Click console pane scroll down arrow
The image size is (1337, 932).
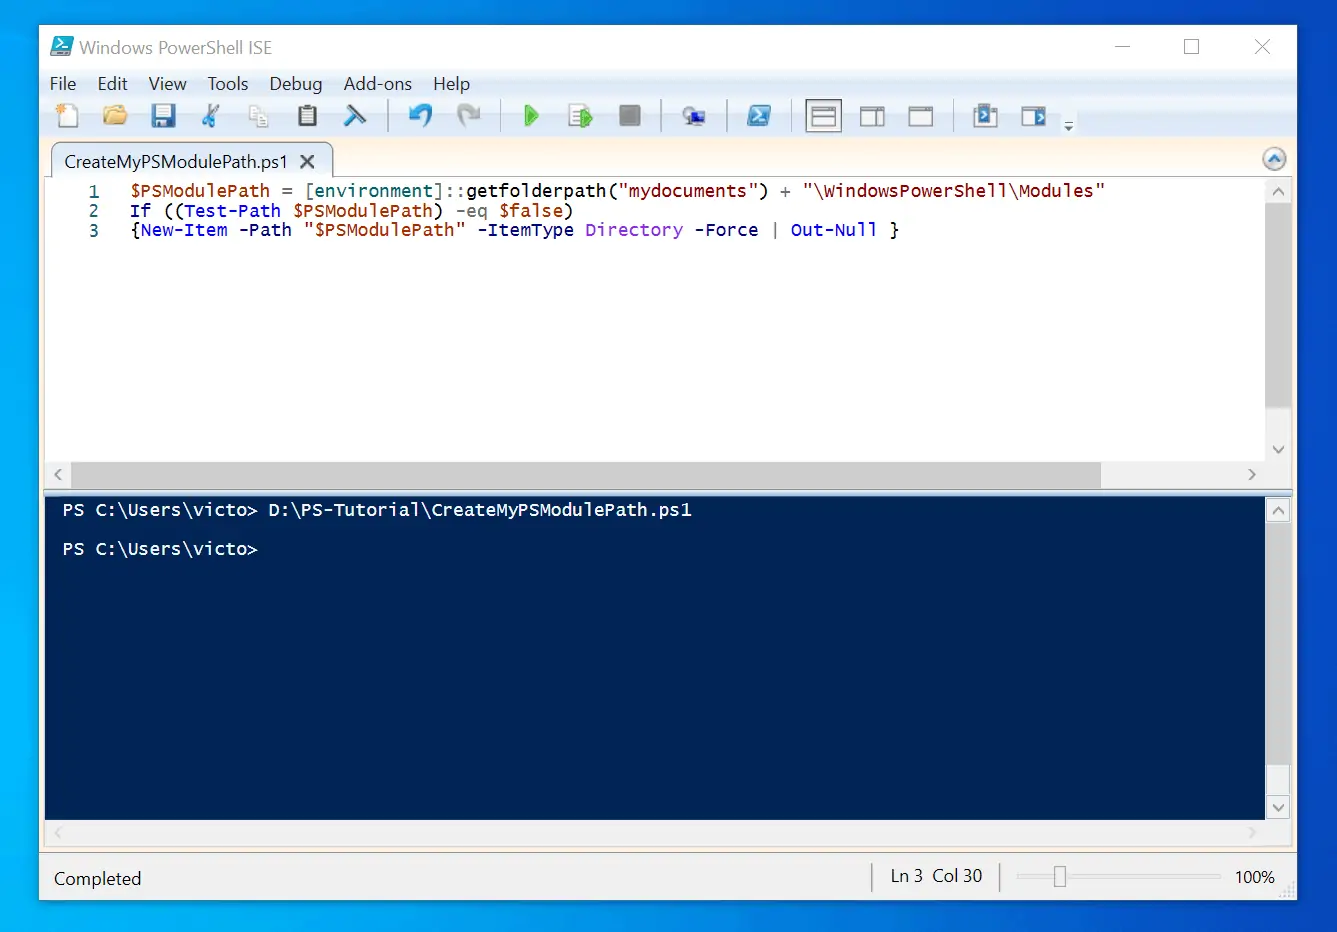tap(1278, 807)
